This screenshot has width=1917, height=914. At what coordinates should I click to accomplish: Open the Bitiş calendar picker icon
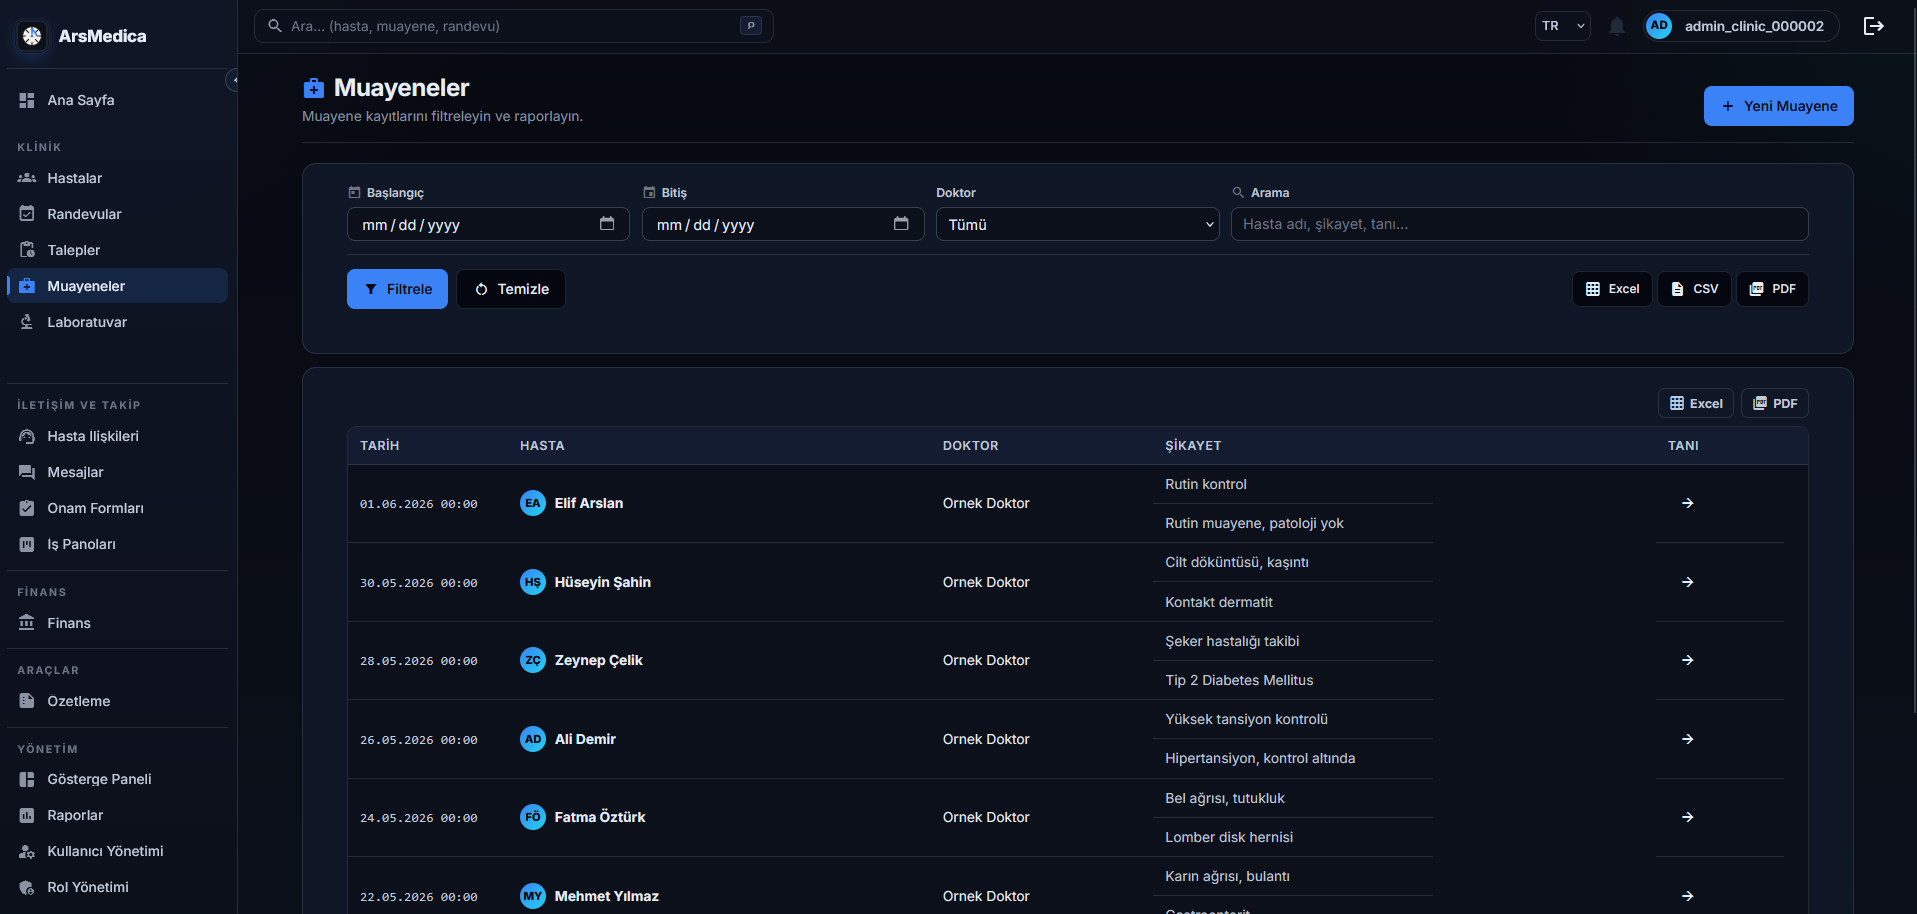point(901,224)
